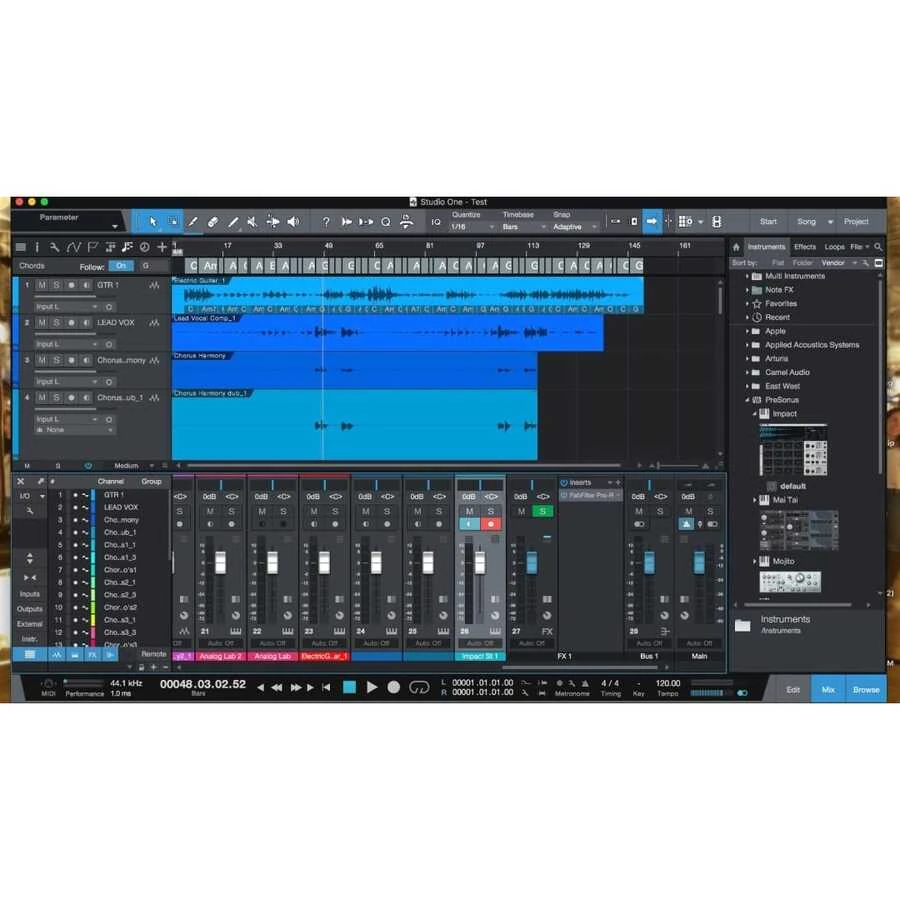Open the Loops browser tab
This screenshot has height=900, width=900.
pos(834,247)
